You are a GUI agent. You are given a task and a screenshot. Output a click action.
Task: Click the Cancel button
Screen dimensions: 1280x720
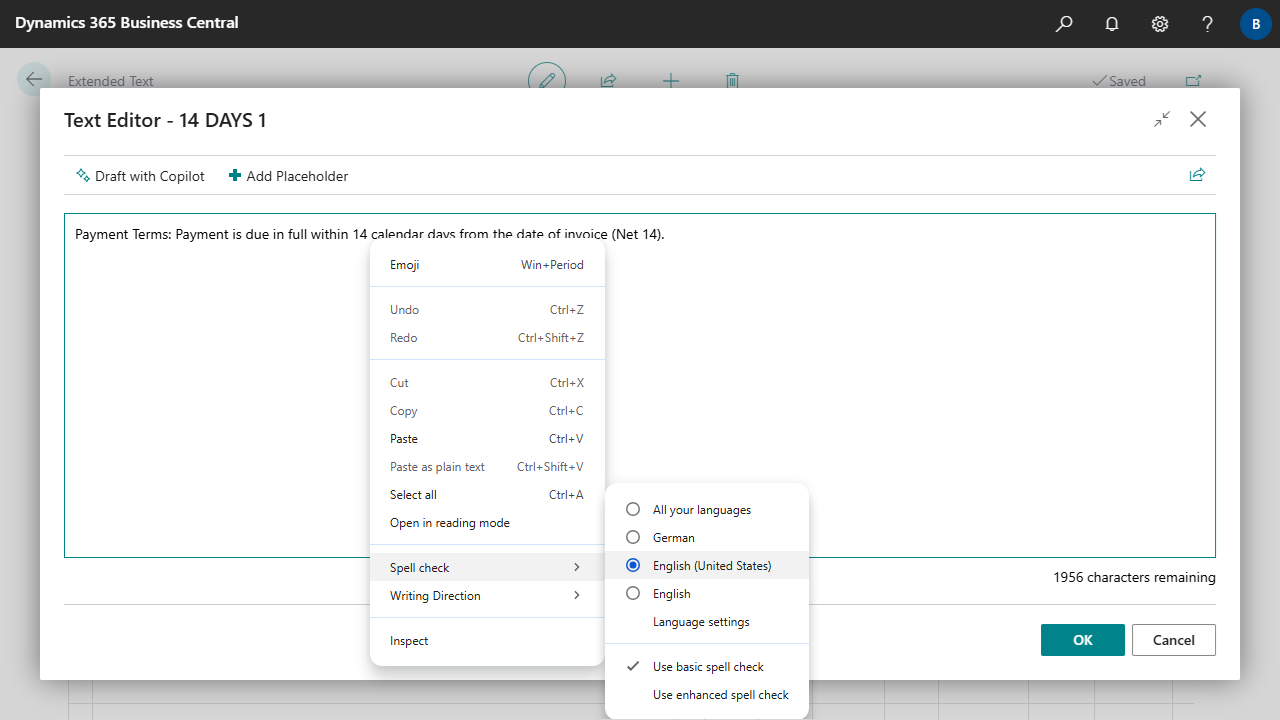(1174, 640)
